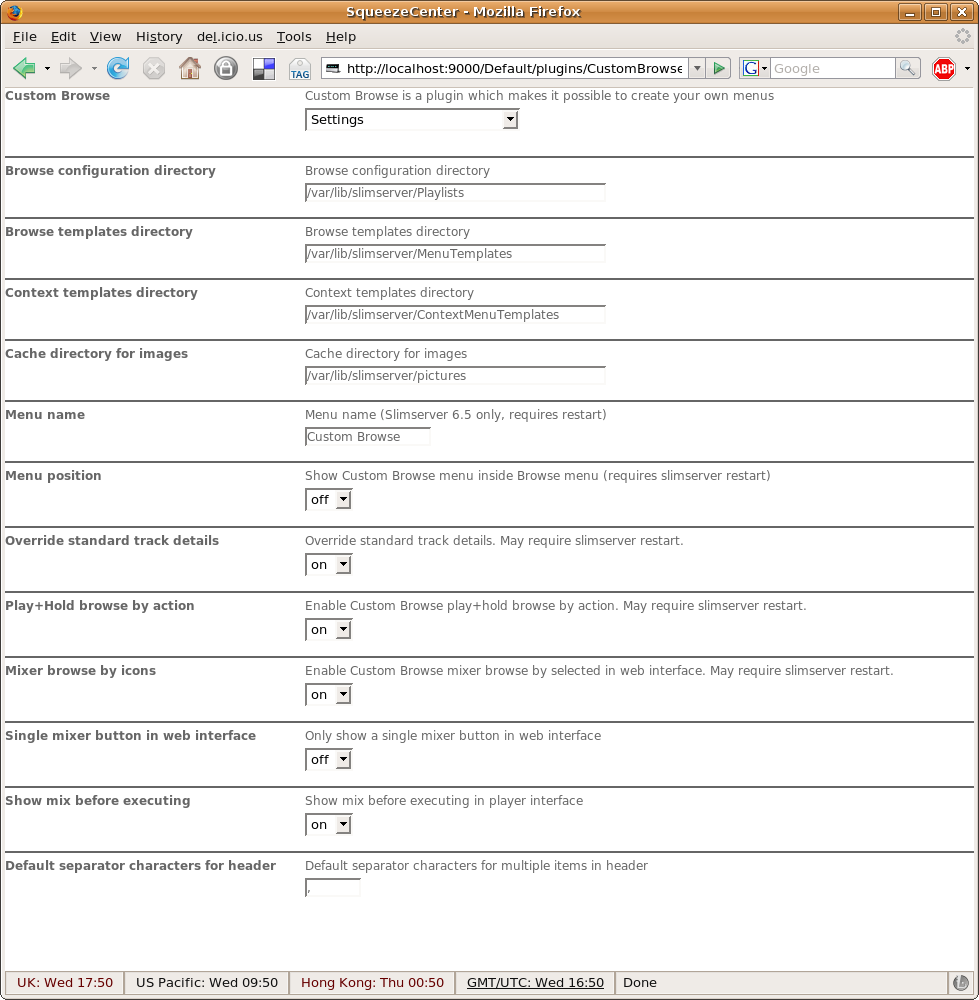This screenshot has height=1000, width=979.
Task: Click the search magnifier icon
Action: click(x=907, y=68)
